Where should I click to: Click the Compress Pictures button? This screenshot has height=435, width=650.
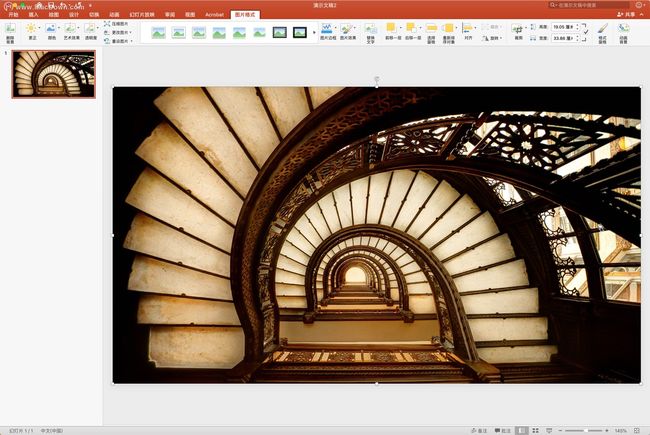pyautogui.click(x=116, y=24)
